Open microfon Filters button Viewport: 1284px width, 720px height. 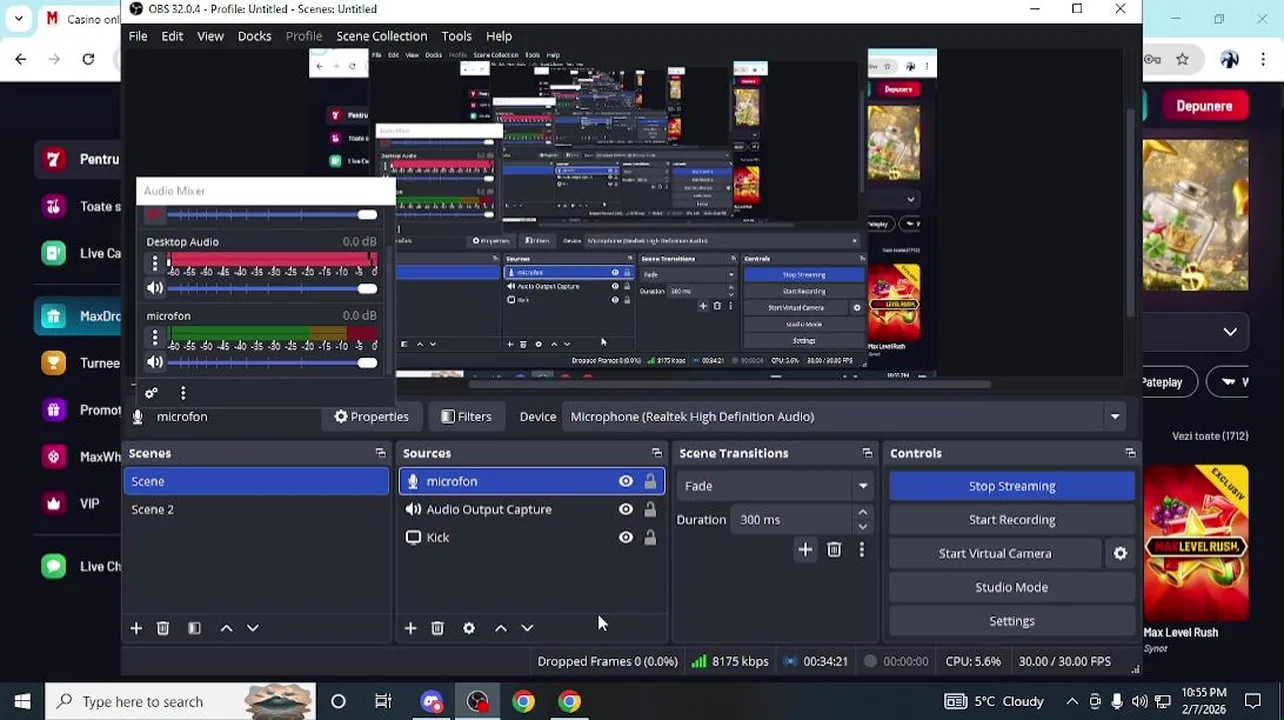[x=466, y=416]
